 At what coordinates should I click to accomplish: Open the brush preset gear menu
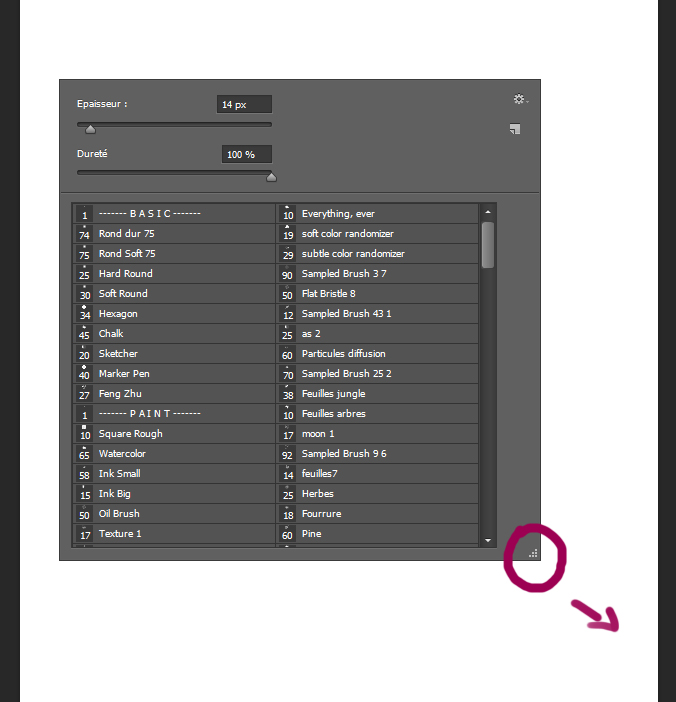point(519,100)
